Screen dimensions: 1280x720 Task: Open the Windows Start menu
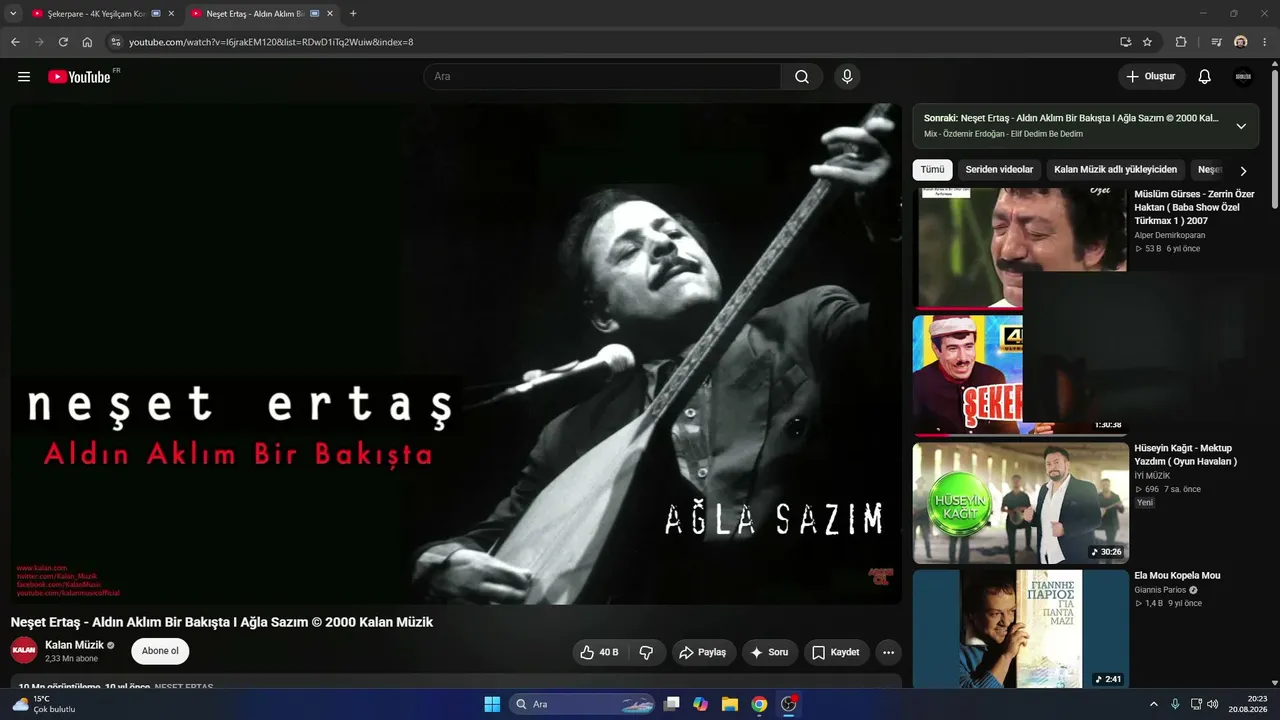[x=492, y=704]
